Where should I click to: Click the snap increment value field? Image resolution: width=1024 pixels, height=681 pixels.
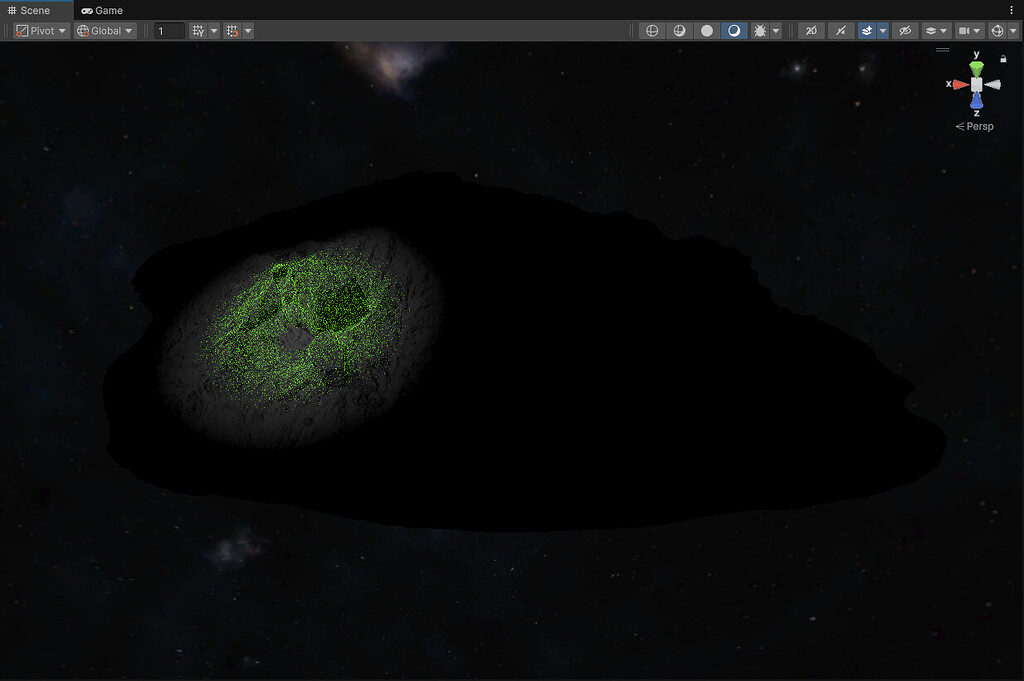168,30
